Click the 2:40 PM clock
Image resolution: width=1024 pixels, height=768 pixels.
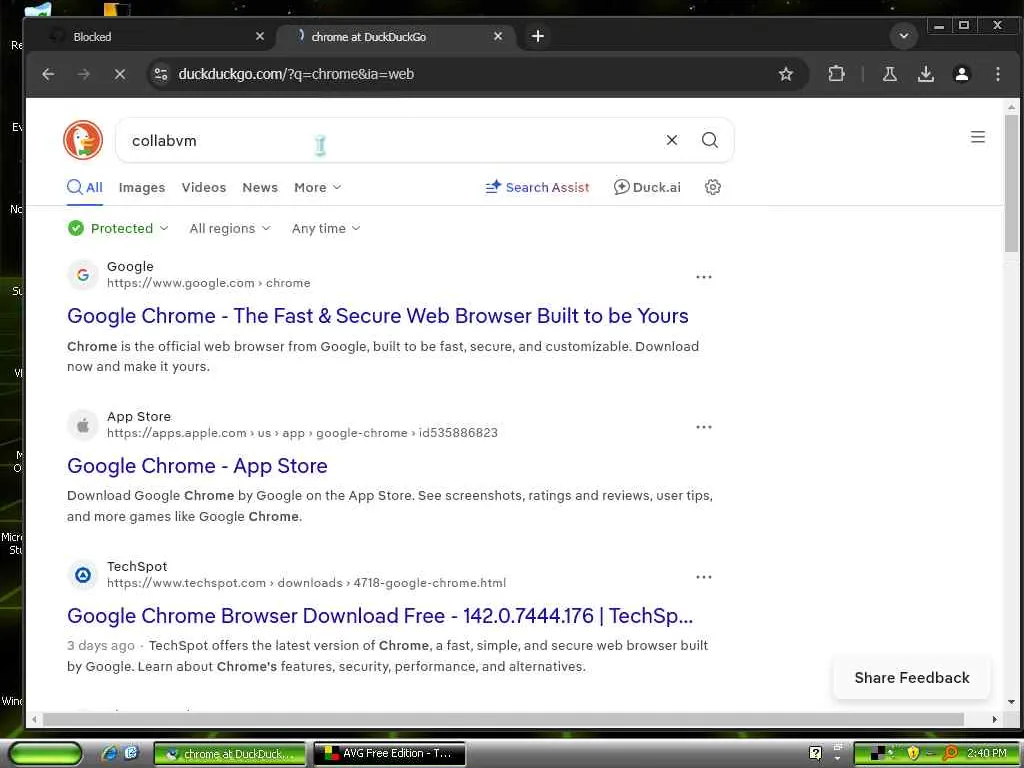coord(986,753)
